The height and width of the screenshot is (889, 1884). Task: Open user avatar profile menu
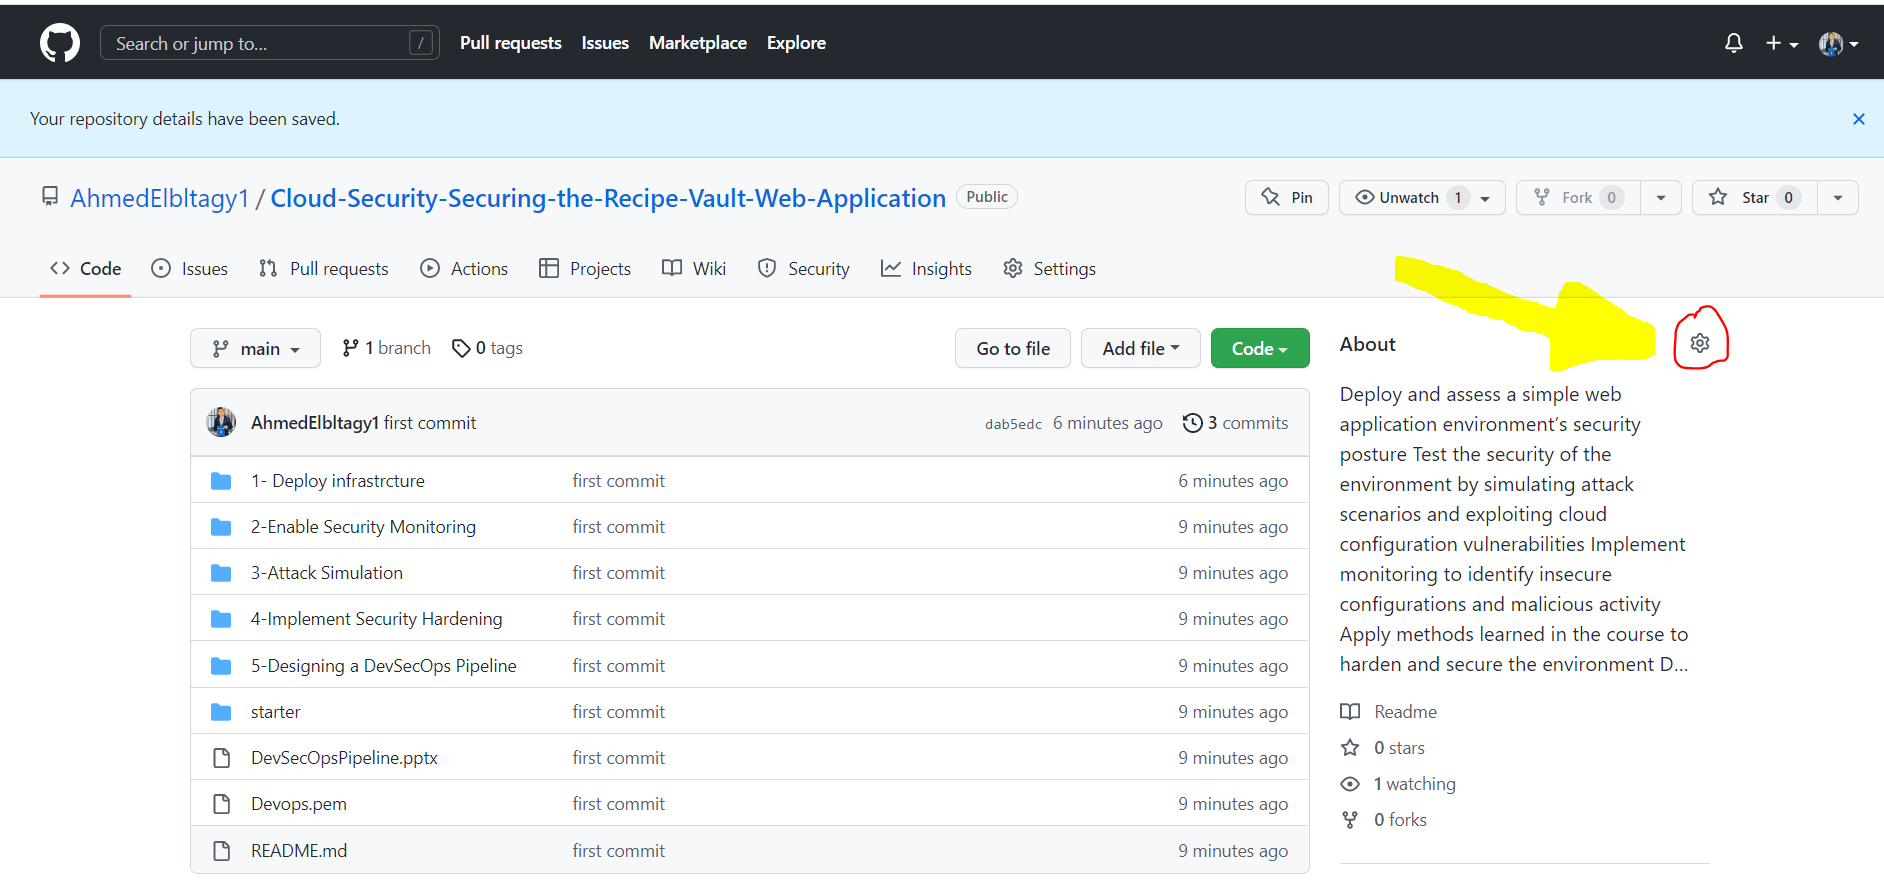[1838, 43]
